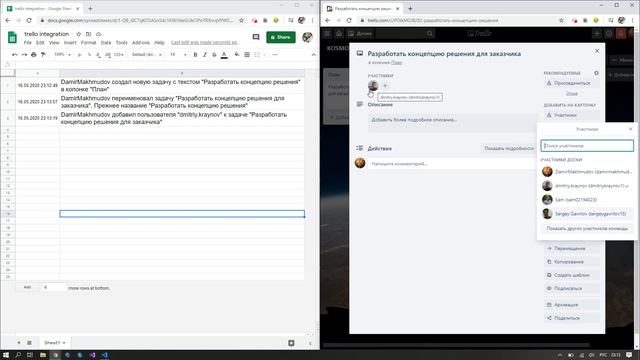Open the zoom level dropdown in Sheets
This screenshot has height=360, width=640.
(x=62, y=55)
